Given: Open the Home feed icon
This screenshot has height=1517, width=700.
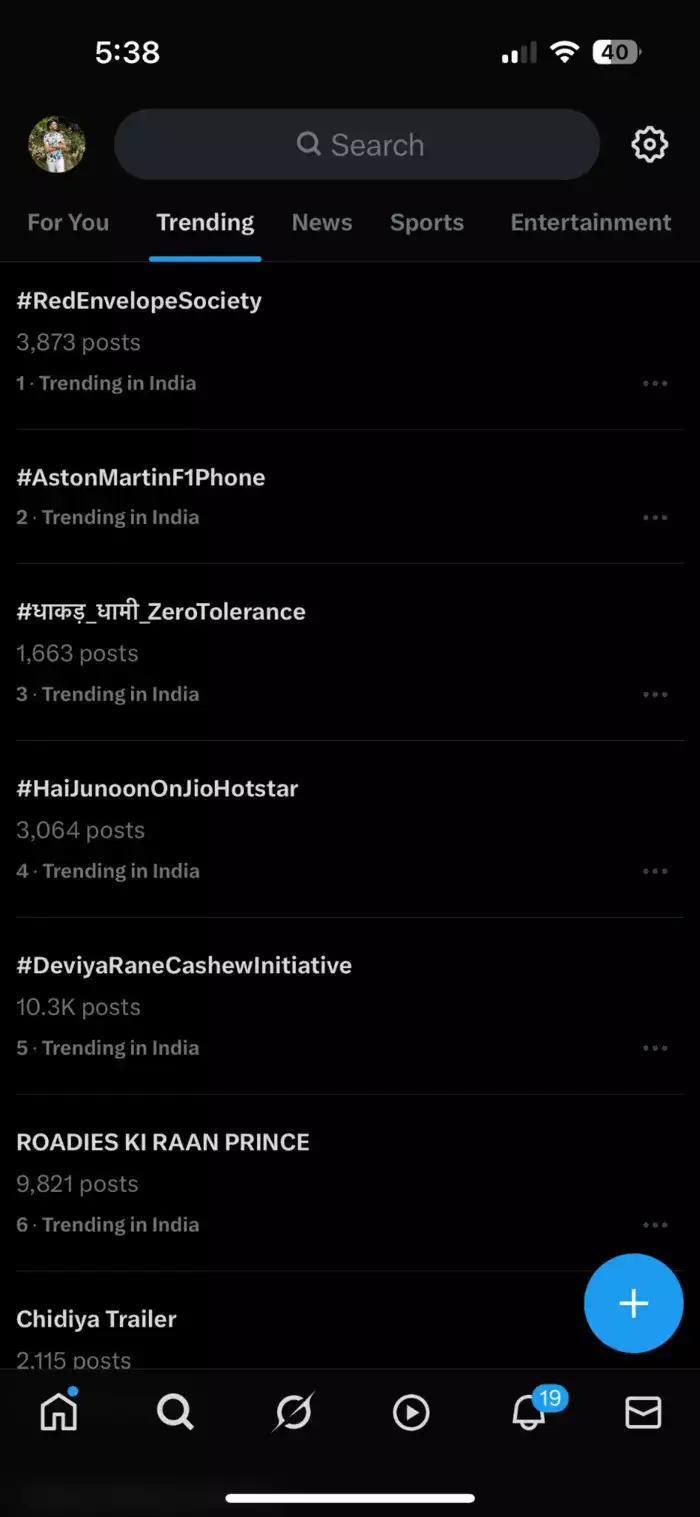Looking at the screenshot, I should 58,1411.
